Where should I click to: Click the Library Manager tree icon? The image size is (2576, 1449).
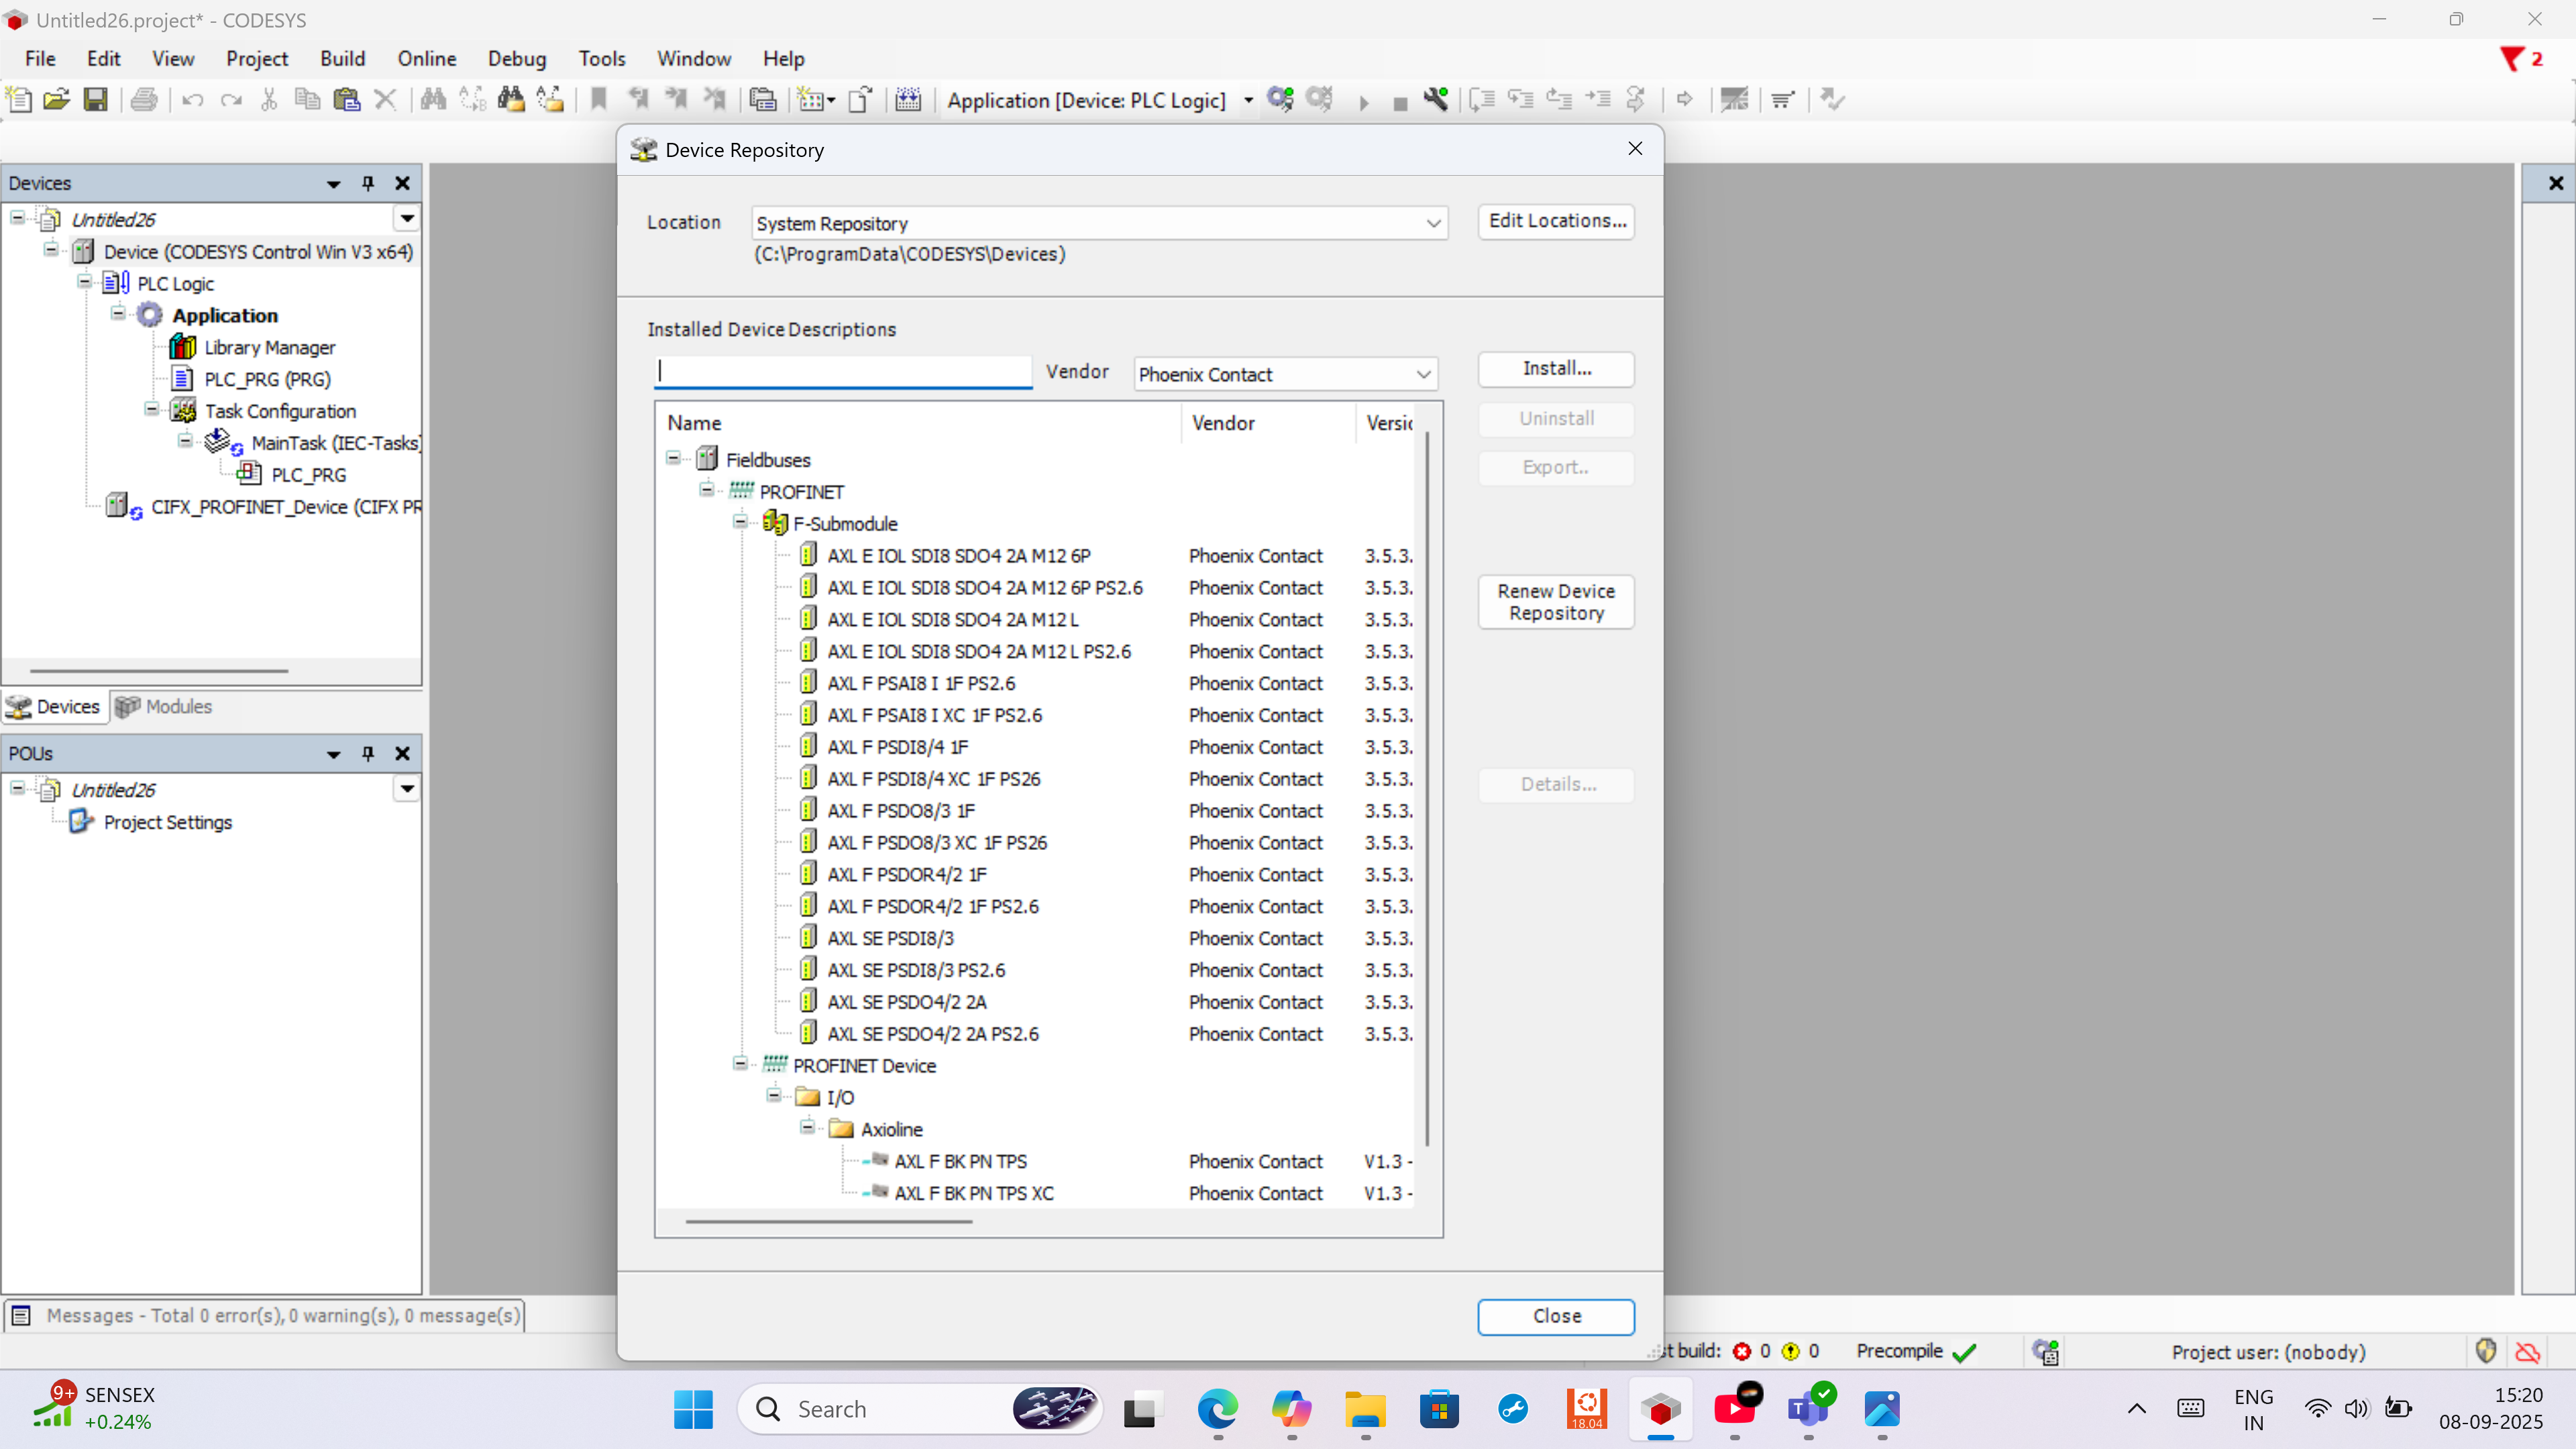[182, 347]
